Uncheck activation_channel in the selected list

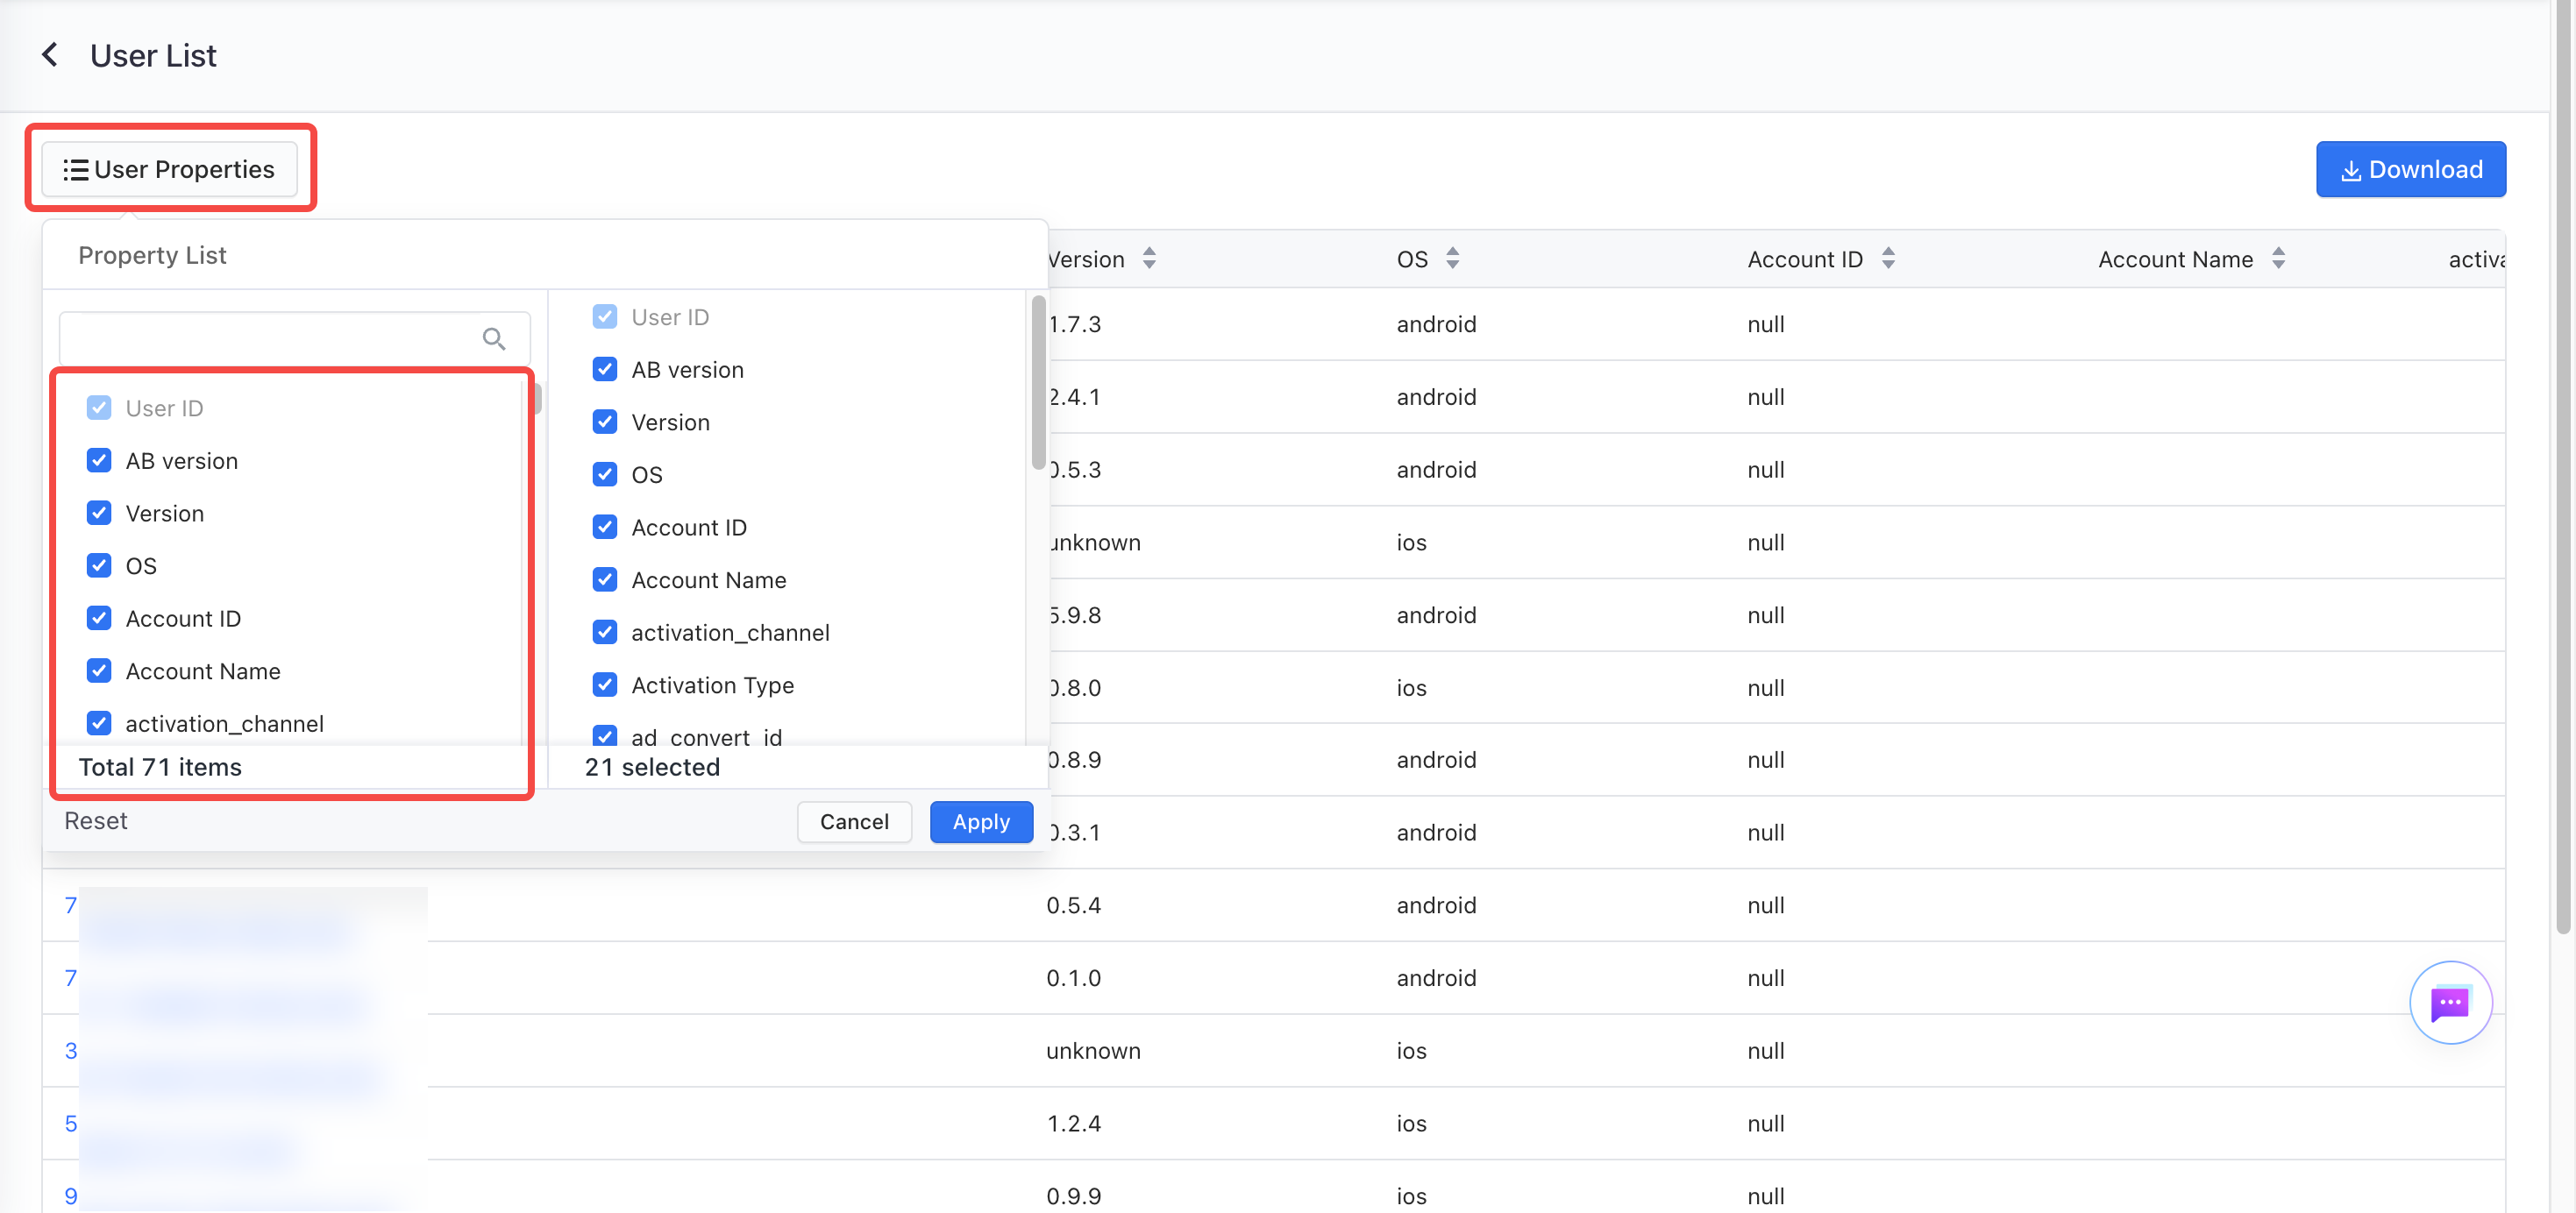605,632
